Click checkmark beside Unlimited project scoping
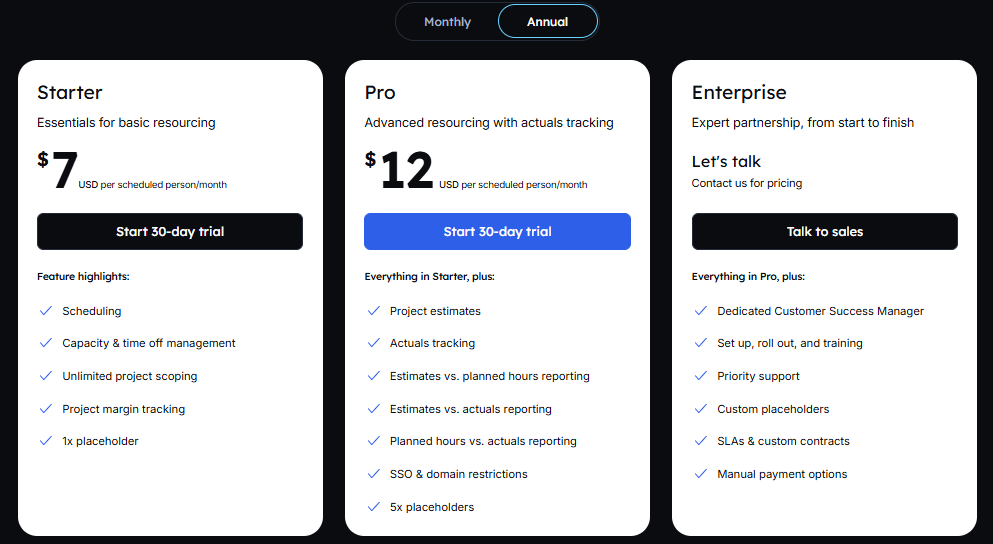Screen dimensions: 993x544 [x=45, y=376]
